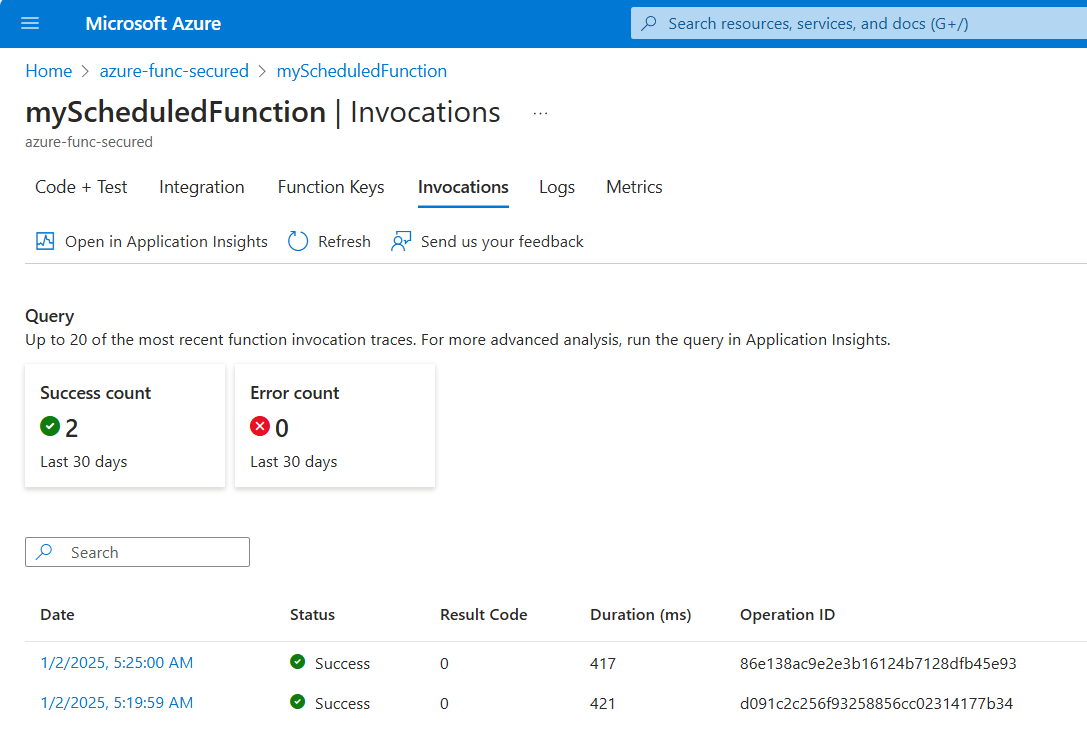The height and width of the screenshot is (750, 1087).
Task: Click the red Error count icon
Action: pos(260,427)
